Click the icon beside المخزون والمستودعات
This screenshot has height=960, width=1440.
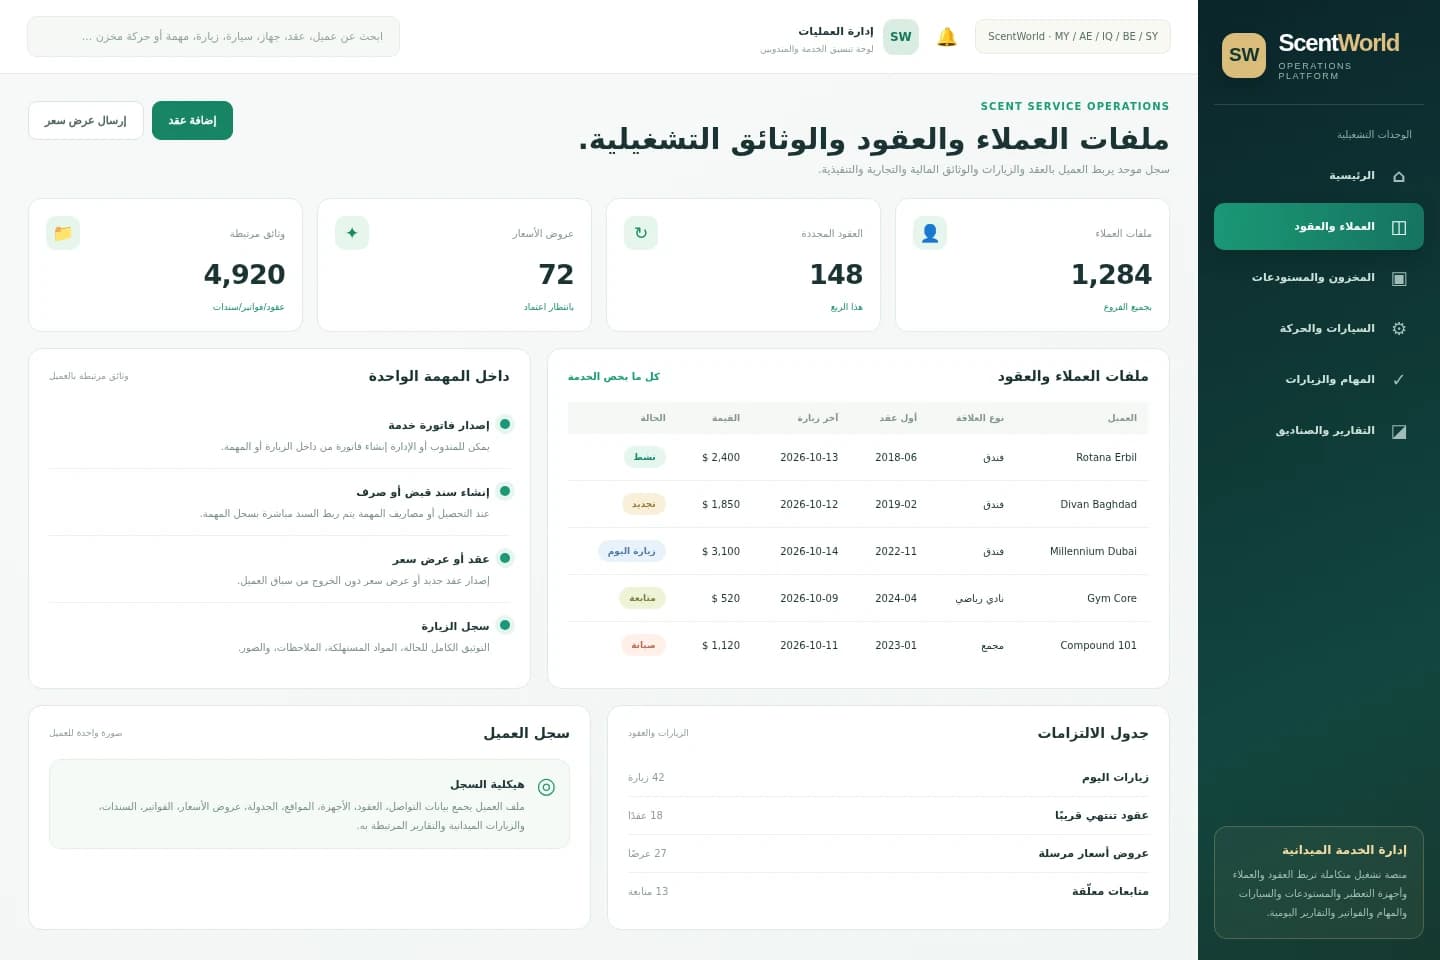1399,278
